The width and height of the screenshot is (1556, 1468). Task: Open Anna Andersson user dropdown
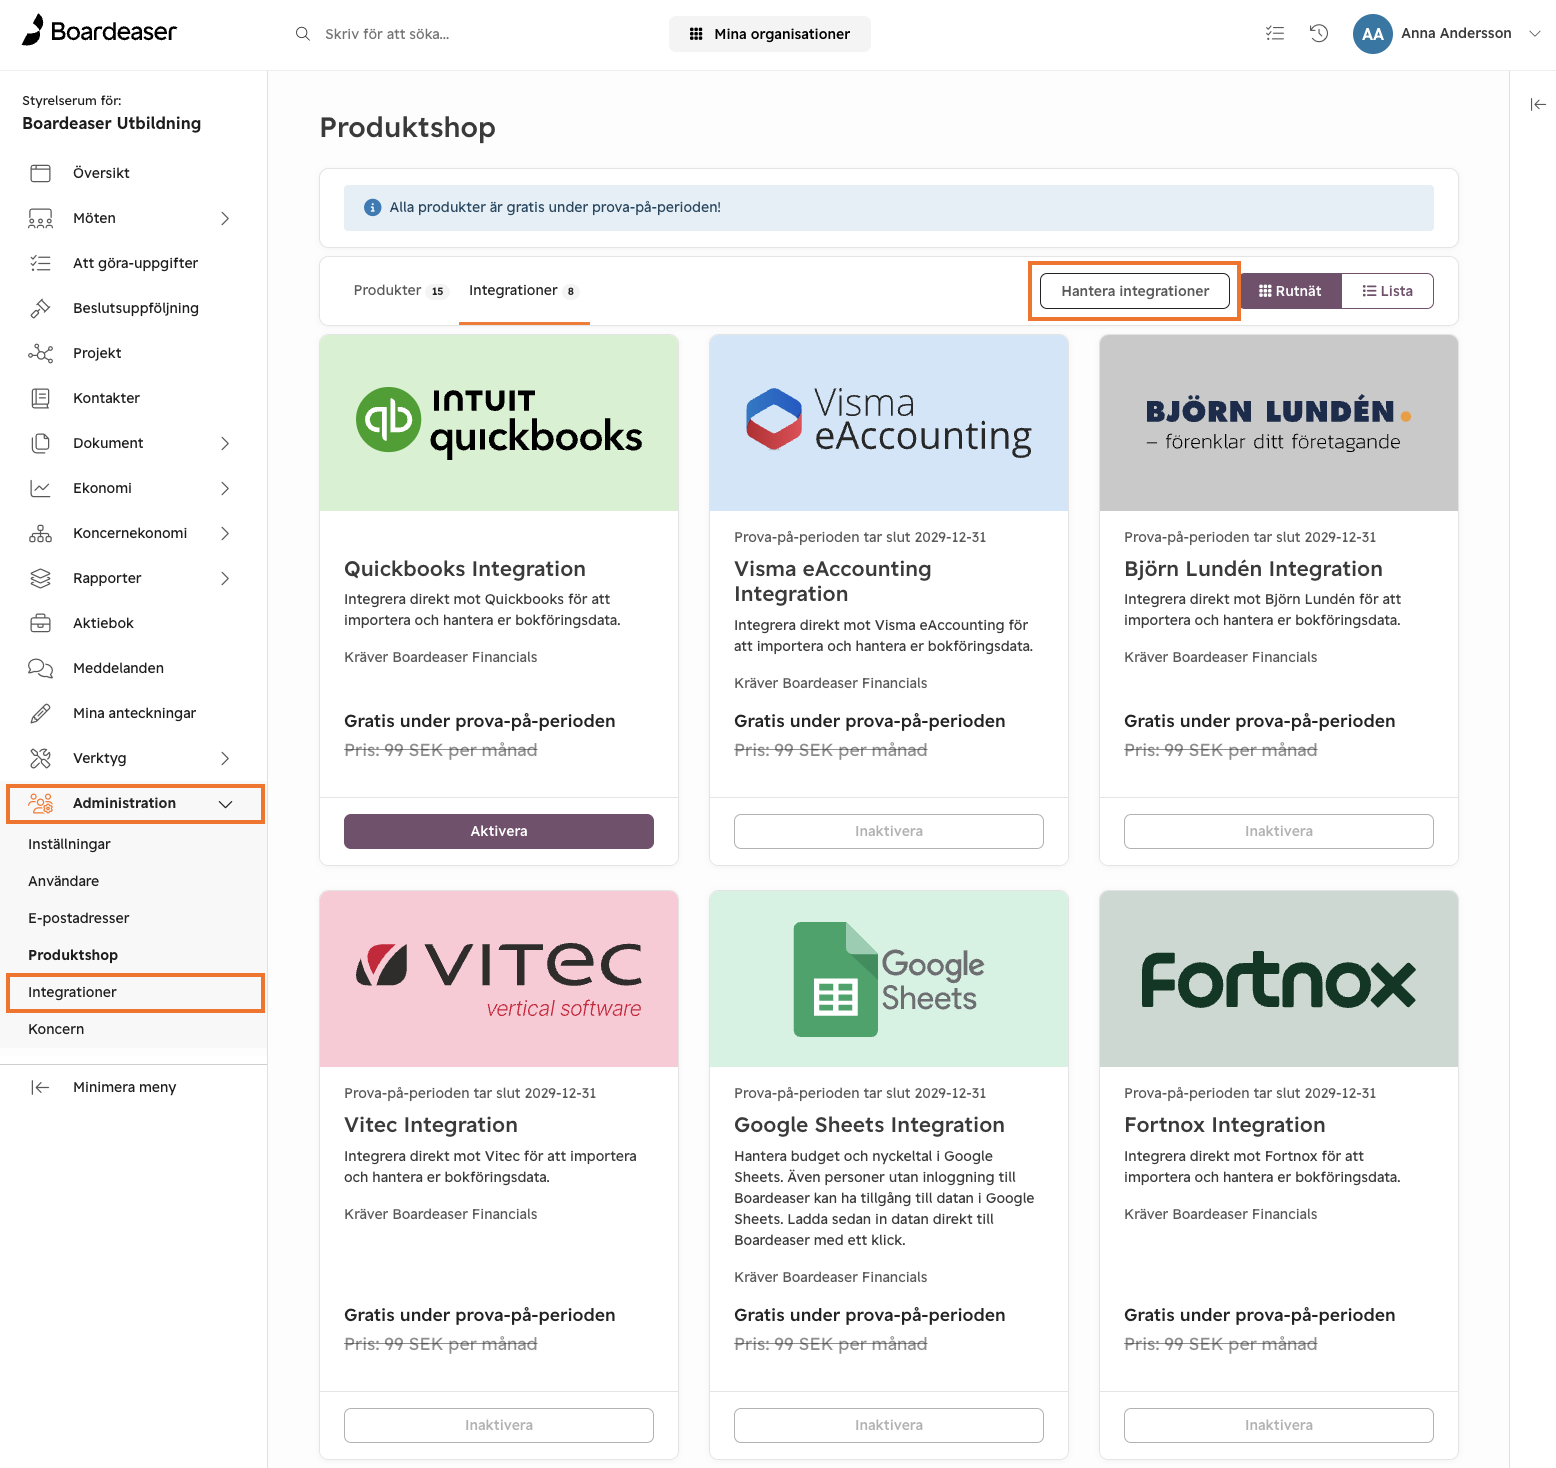click(1447, 33)
